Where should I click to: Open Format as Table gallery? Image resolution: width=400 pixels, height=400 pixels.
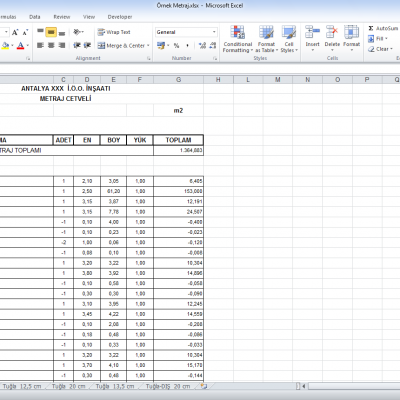click(266, 39)
